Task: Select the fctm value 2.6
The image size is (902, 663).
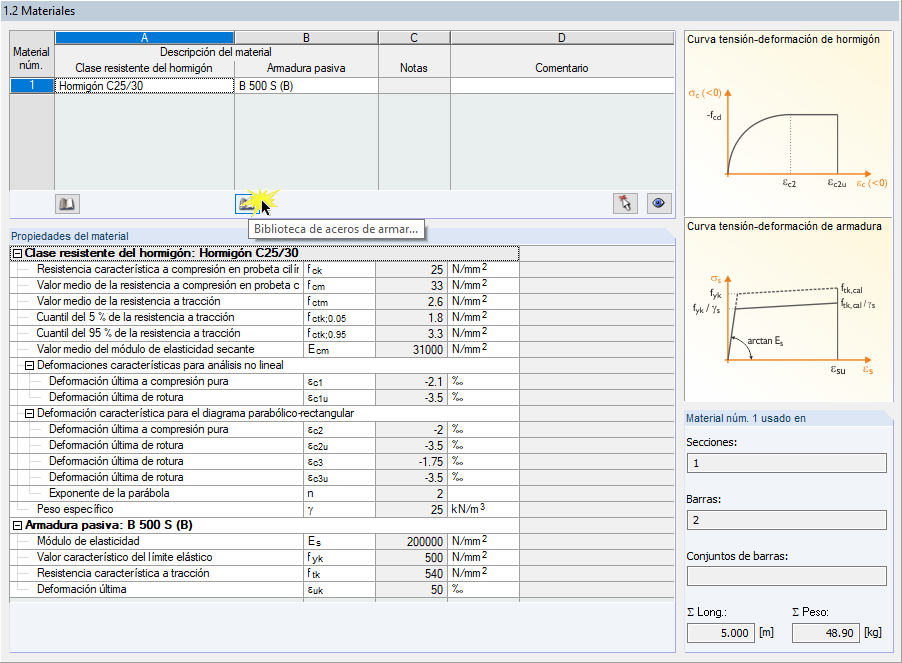Action: point(411,302)
